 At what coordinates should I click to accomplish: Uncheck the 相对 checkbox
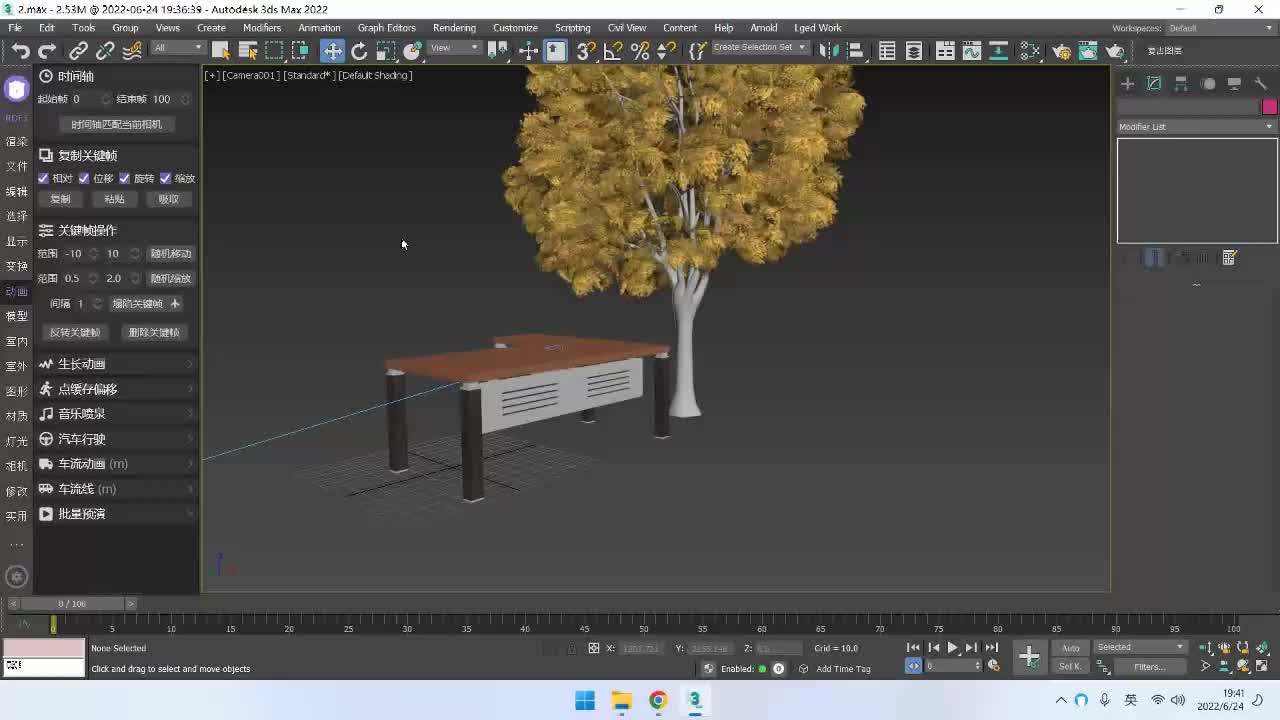point(43,178)
